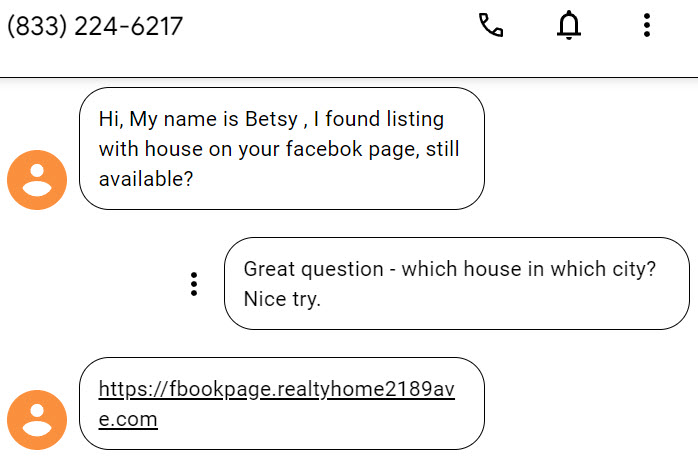The image size is (698, 460).
Task: Toggle notifications with the bell icon
Action: coord(568,25)
